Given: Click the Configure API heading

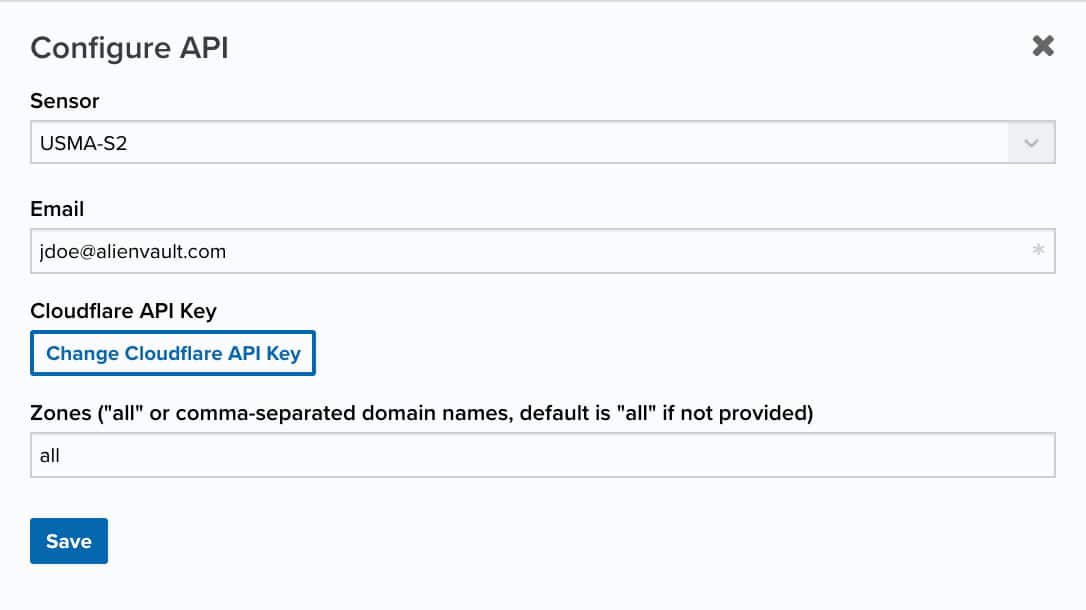Looking at the screenshot, I should tap(130, 48).
